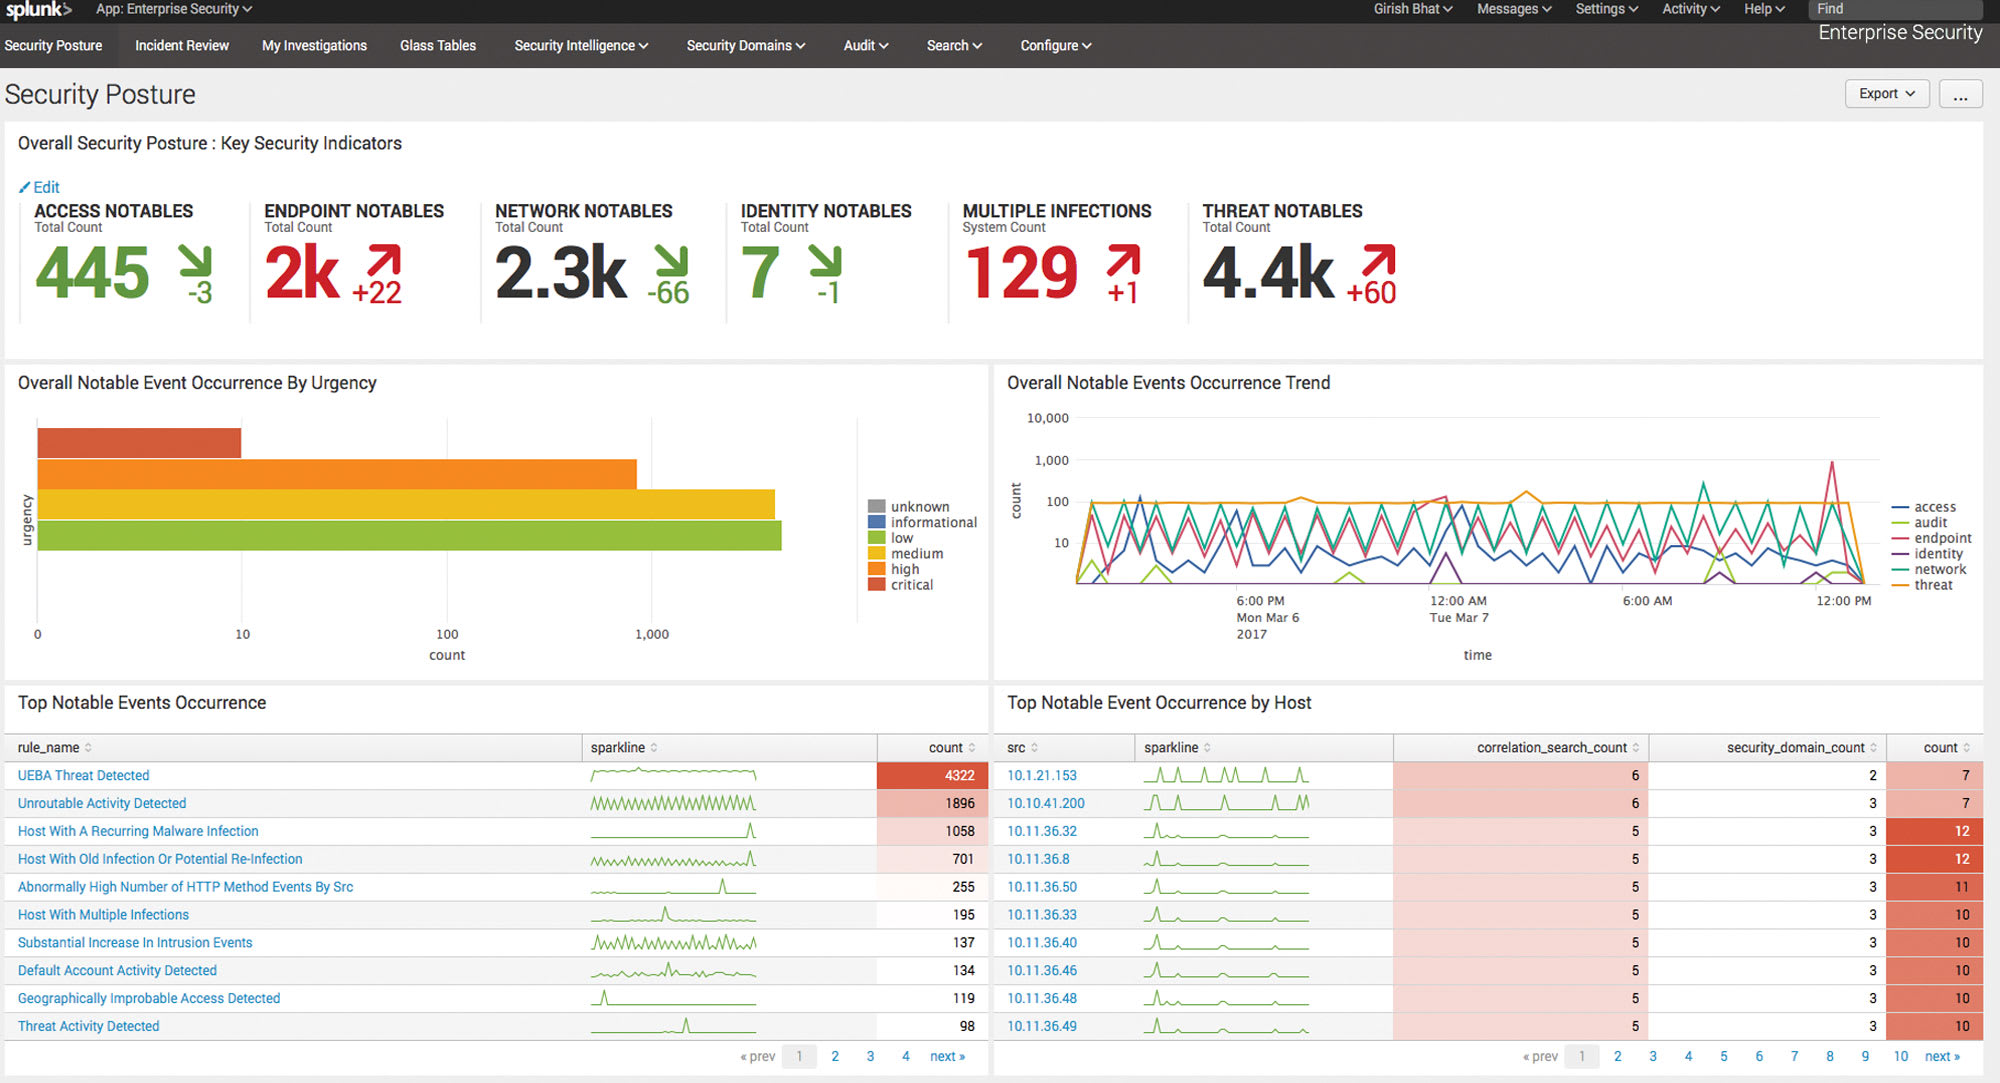Image resolution: width=2000 pixels, height=1083 pixels.
Task: Expand the Security Domains dropdown menu
Action: pos(745,45)
